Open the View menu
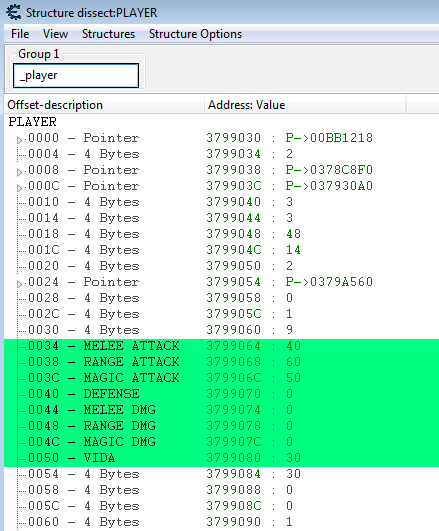 (55, 34)
